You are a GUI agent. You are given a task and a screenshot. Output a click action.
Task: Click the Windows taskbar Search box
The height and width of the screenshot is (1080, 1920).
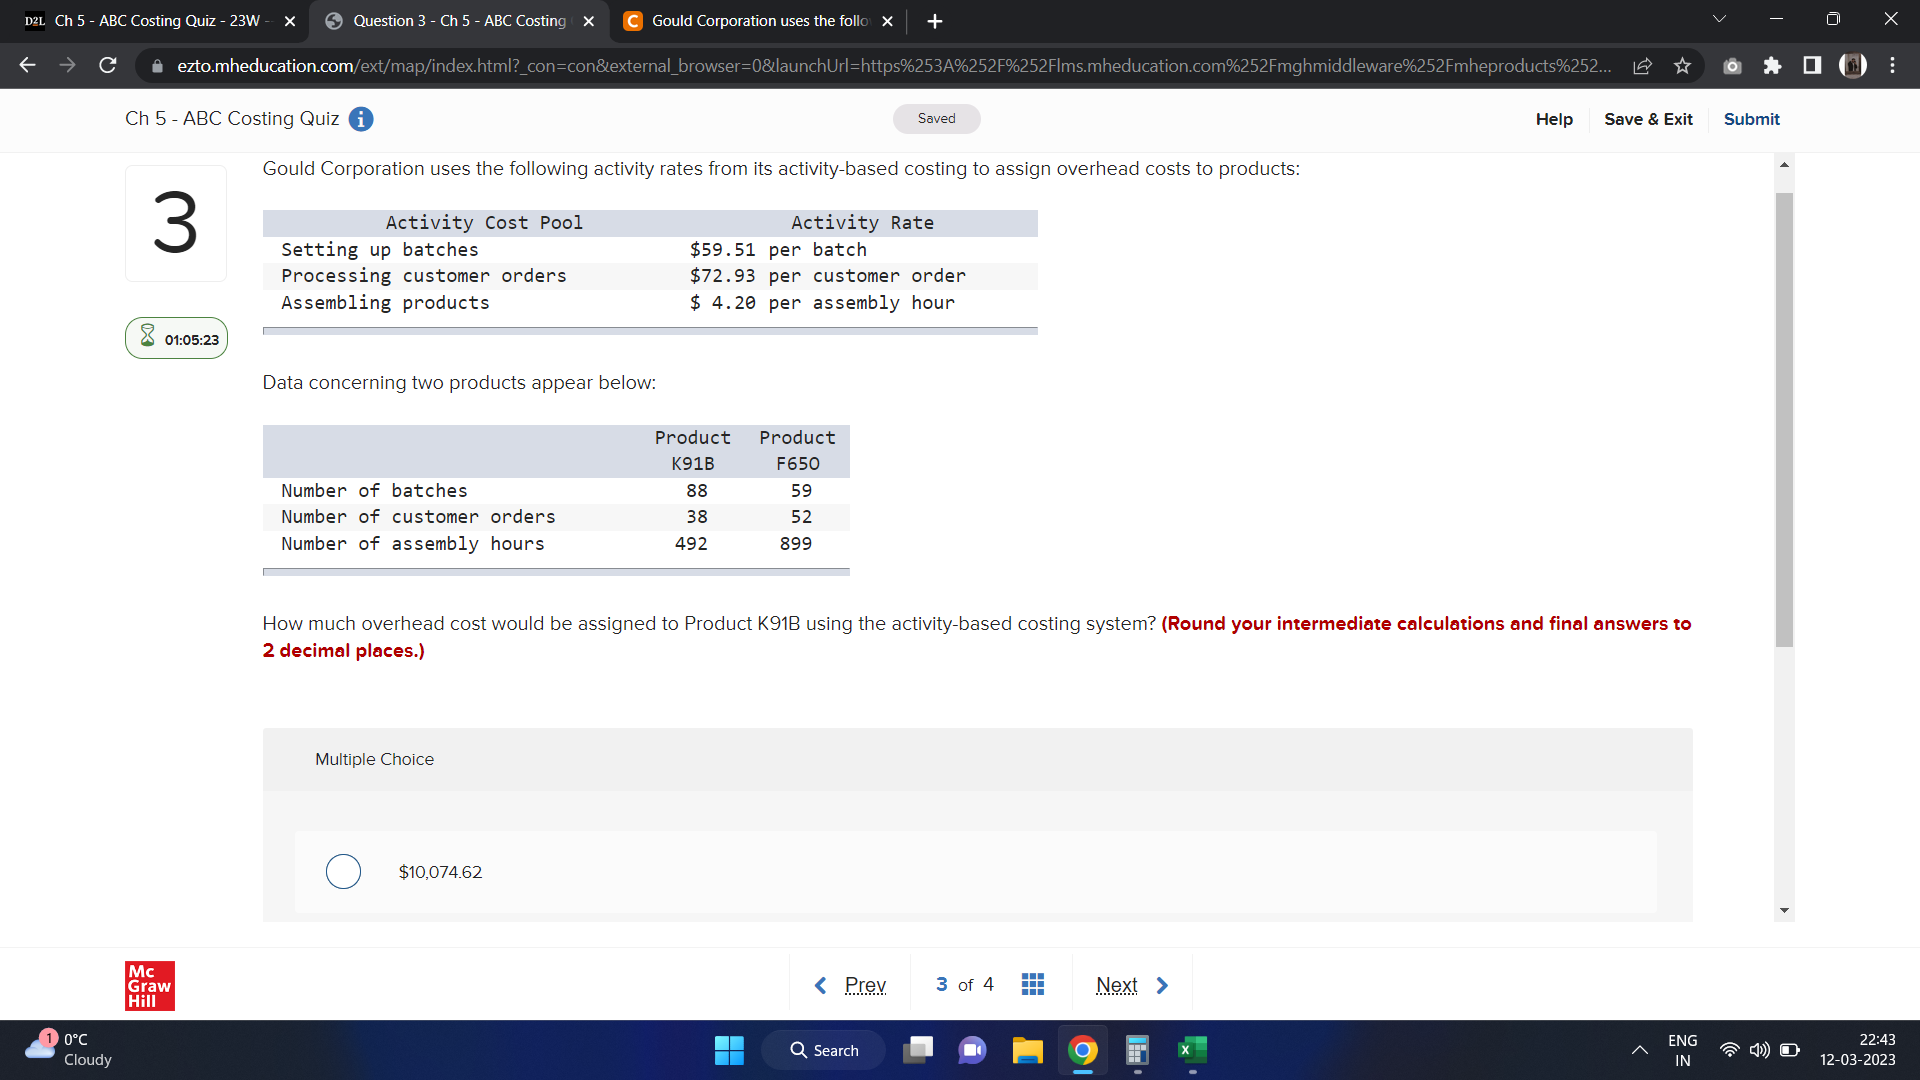(824, 1050)
